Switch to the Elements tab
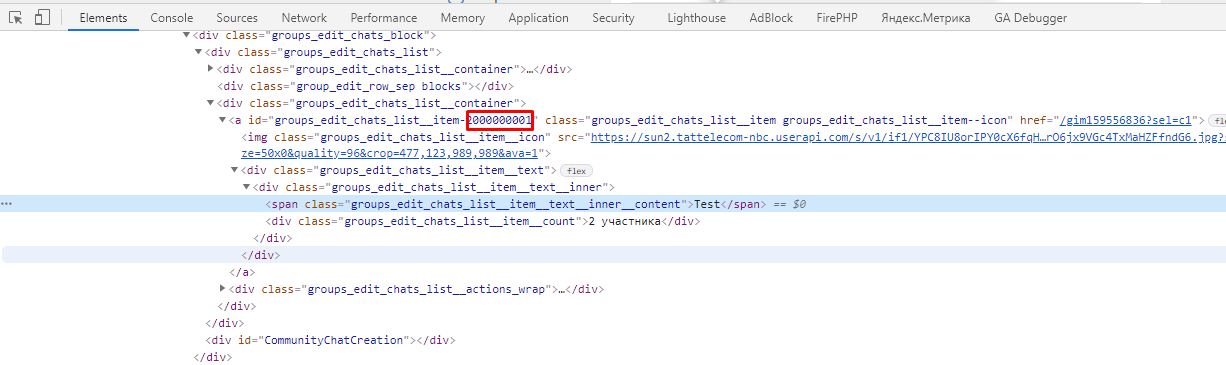The width and height of the screenshot is (1226, 365). coord(103,18)
